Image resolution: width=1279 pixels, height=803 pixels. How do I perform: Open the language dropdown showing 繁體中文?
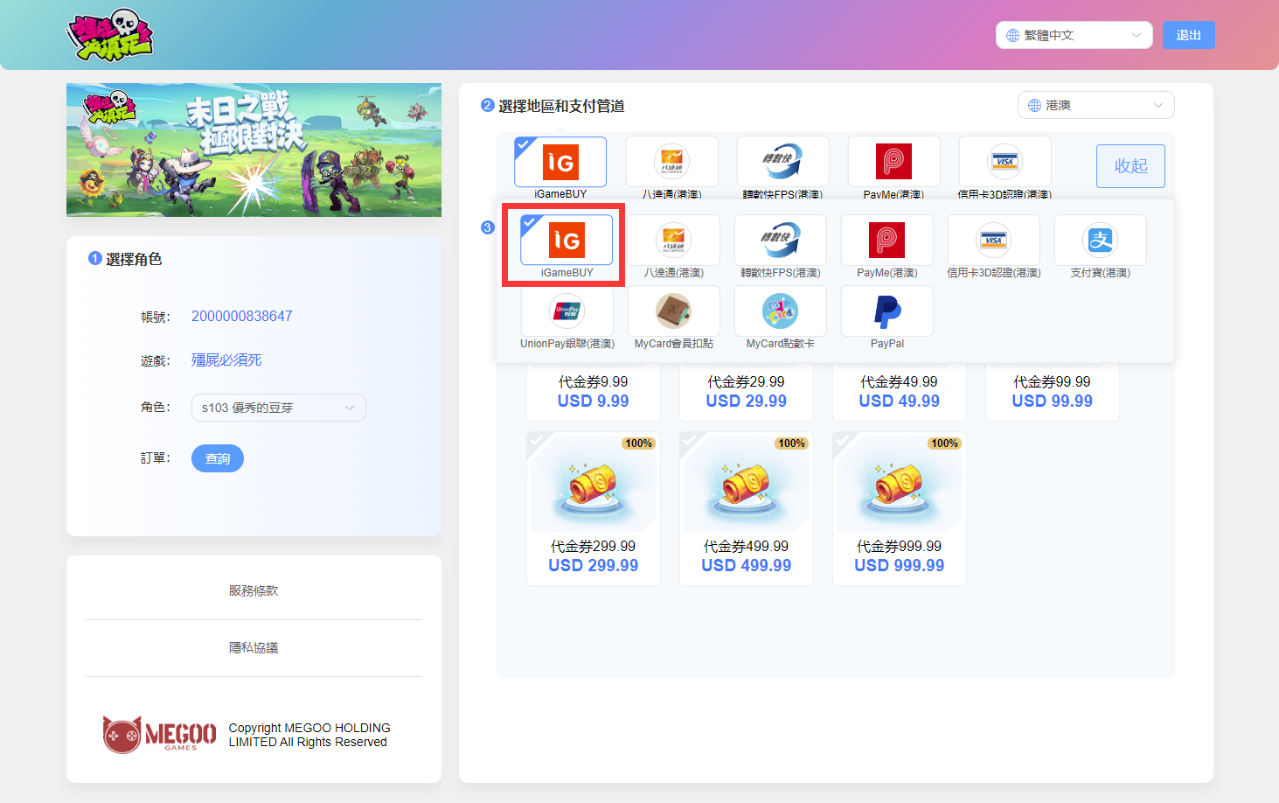pos(1074,35)
